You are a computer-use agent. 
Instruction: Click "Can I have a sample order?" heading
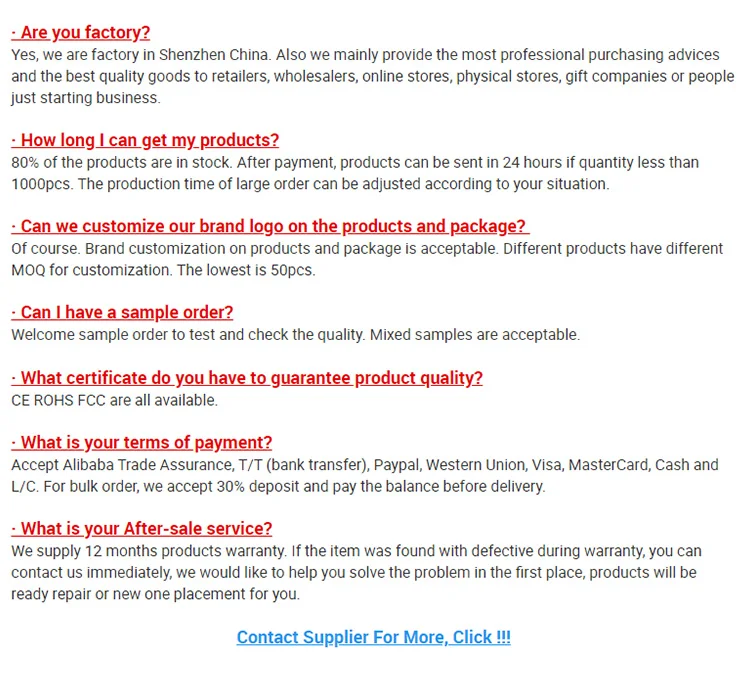point(122,312)
